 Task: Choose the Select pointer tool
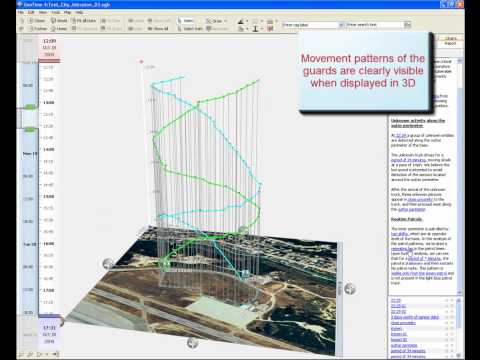[x=186, y=21]
